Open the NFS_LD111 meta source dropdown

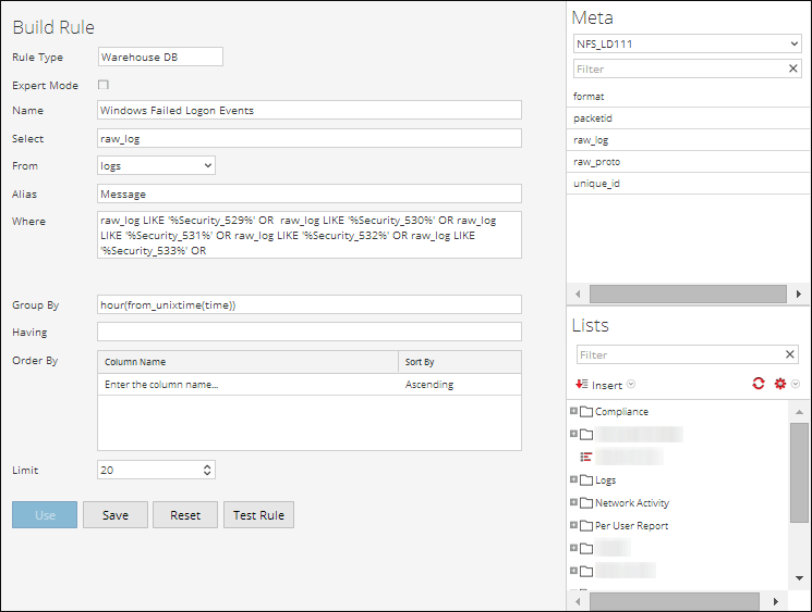point(795,44)
